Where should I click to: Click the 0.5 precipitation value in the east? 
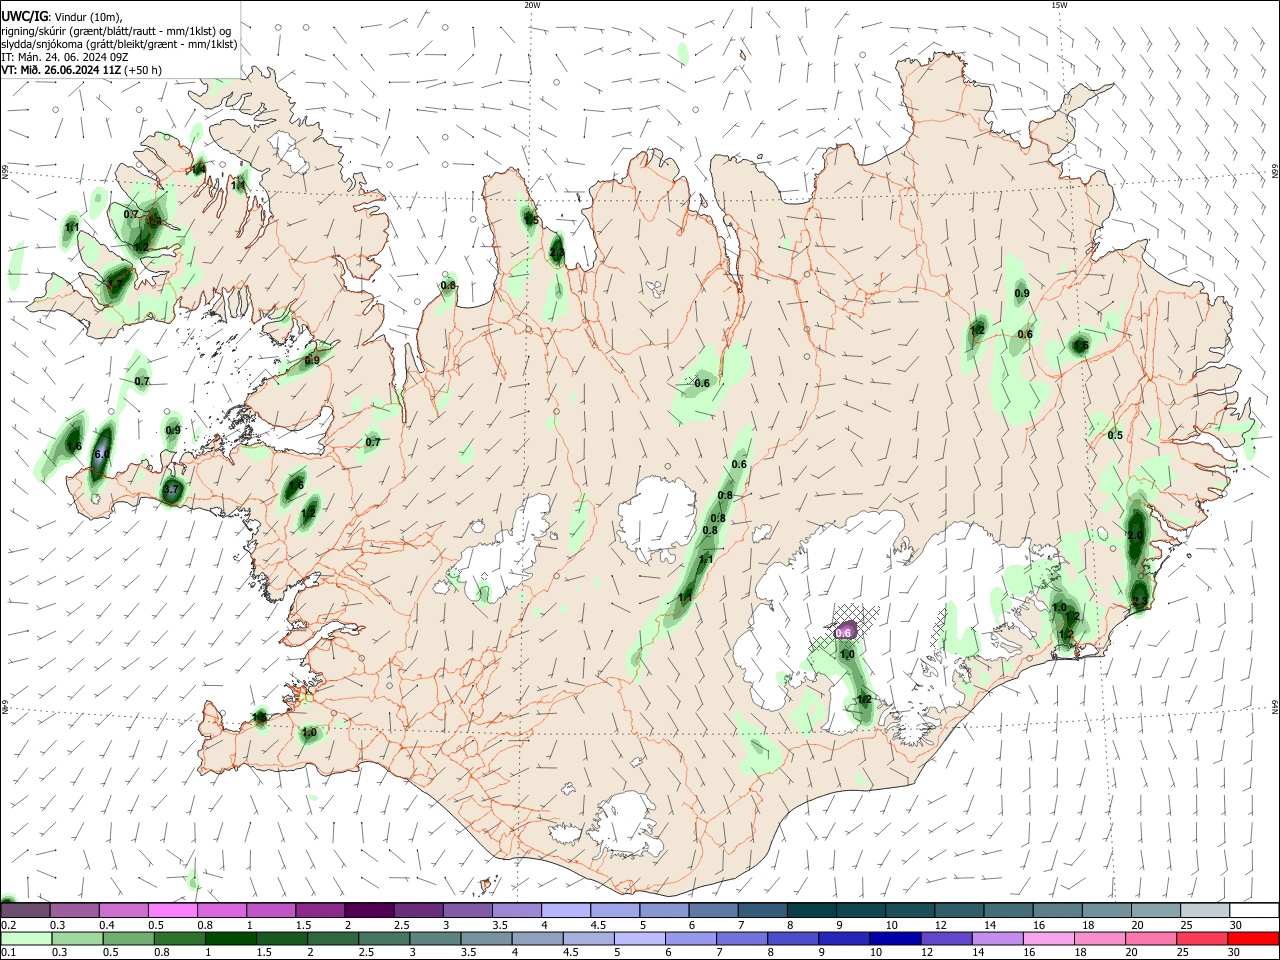pyautogui.click(x=1115, y=435)
